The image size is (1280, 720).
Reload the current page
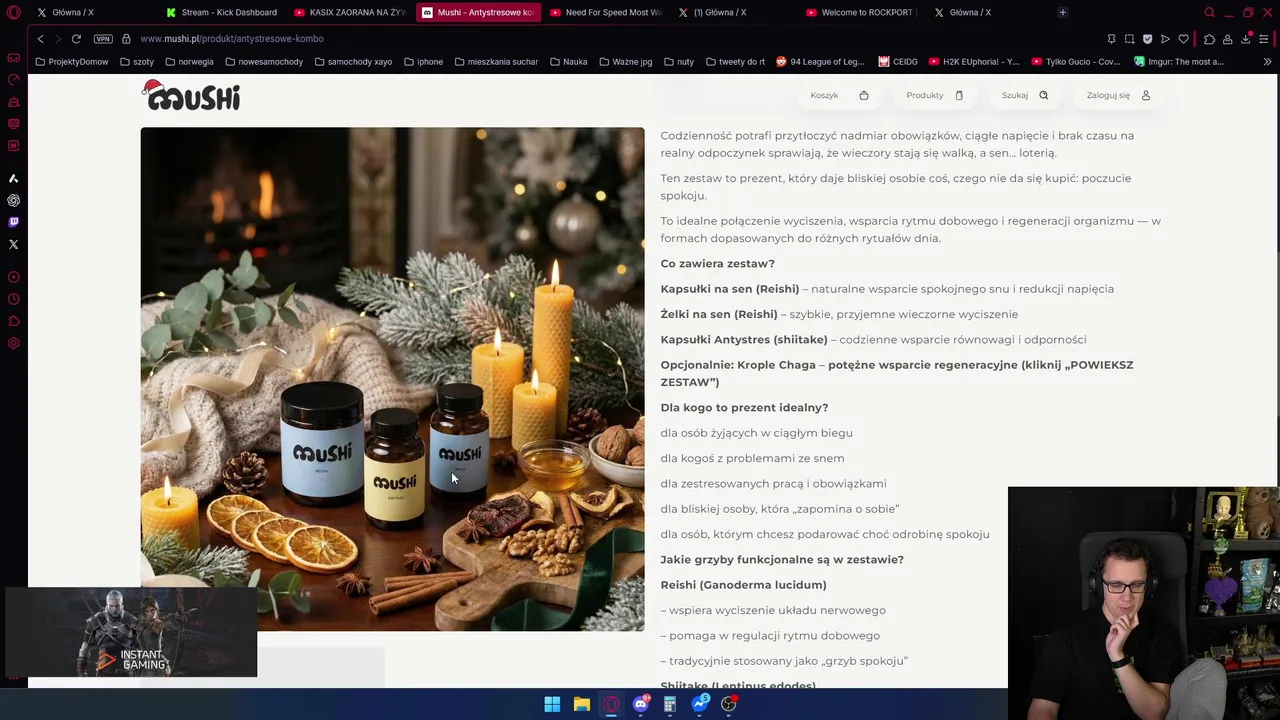76,38
